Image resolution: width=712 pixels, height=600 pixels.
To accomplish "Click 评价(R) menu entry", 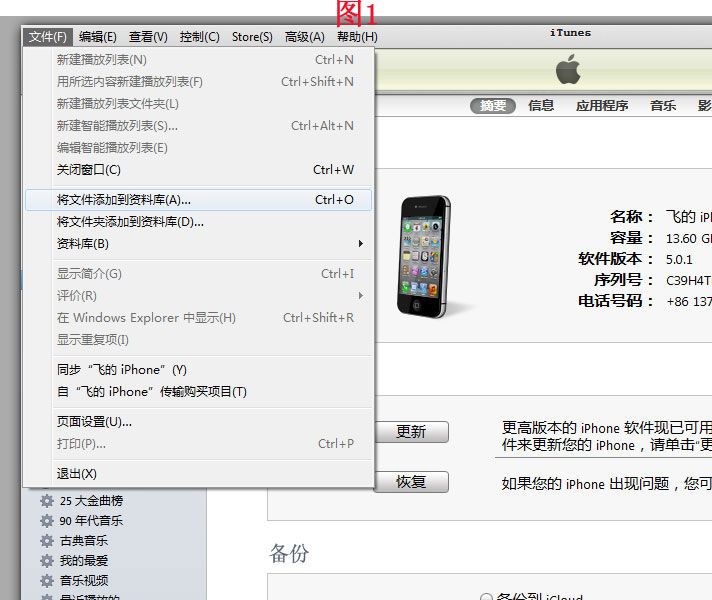I will pos(199,296).
